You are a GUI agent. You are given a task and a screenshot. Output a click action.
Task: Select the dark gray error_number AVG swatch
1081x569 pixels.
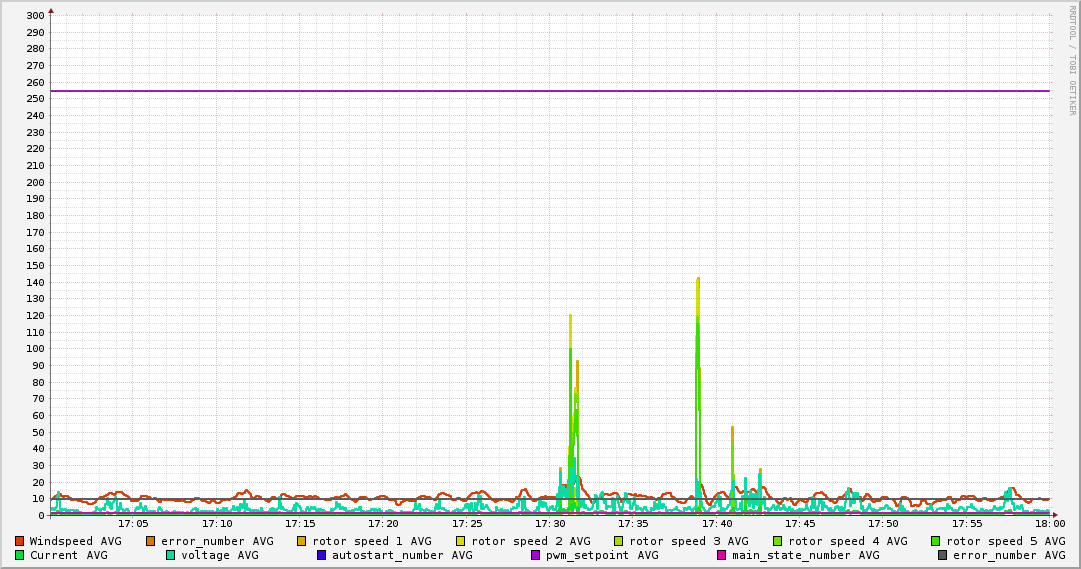[x=943, y=555]
